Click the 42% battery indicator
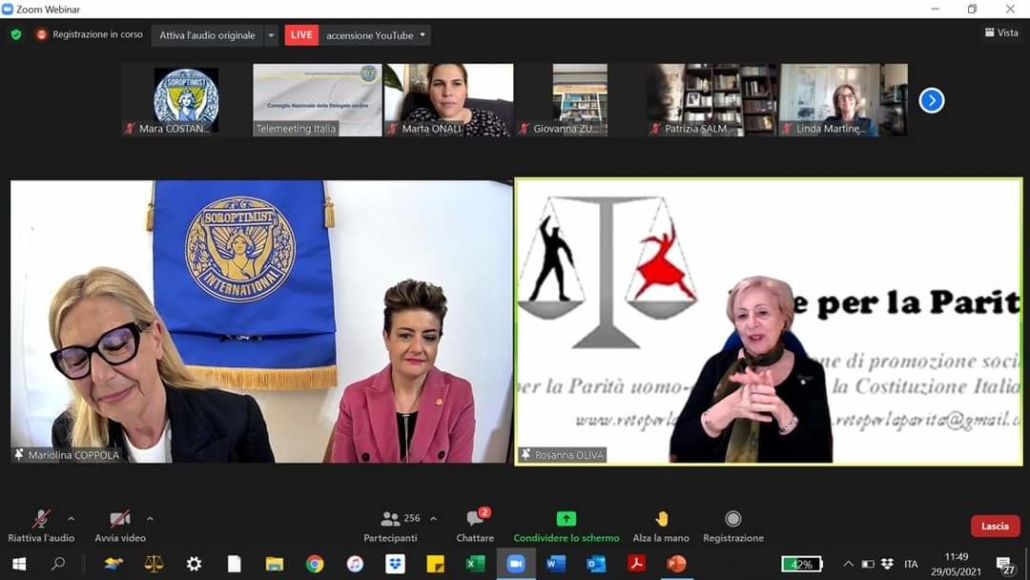 pyautogui.click(x=802, y=564)
